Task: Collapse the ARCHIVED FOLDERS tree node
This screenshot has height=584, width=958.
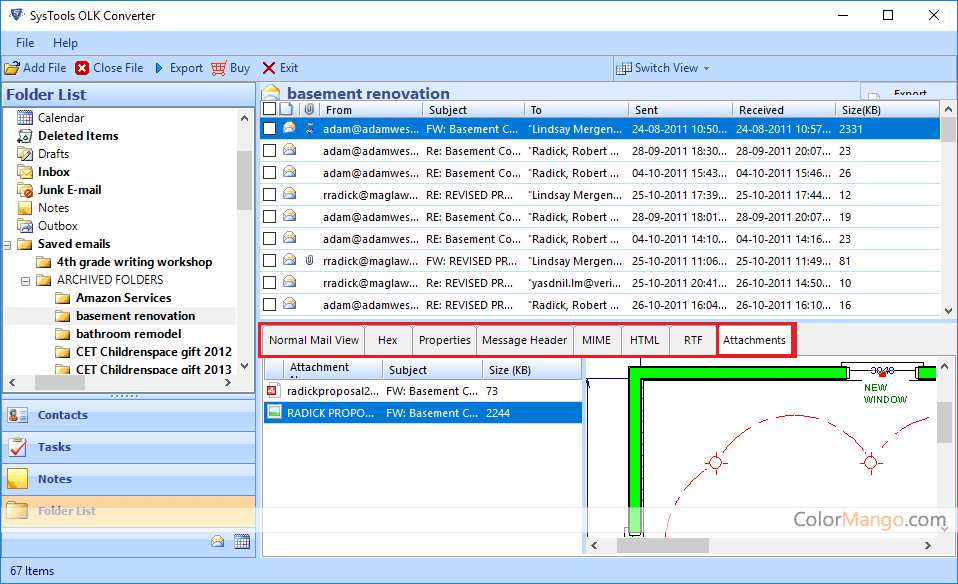Action: (x=26, y=280)
